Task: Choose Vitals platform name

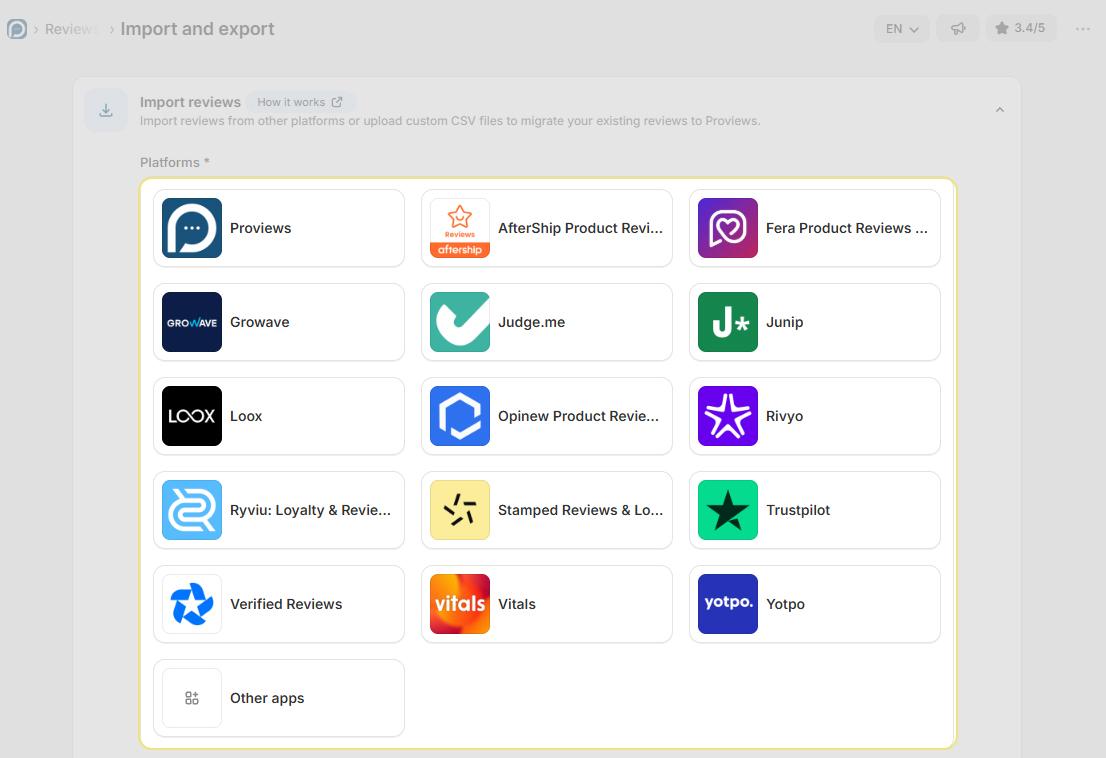Action: (x=517, y=604)
